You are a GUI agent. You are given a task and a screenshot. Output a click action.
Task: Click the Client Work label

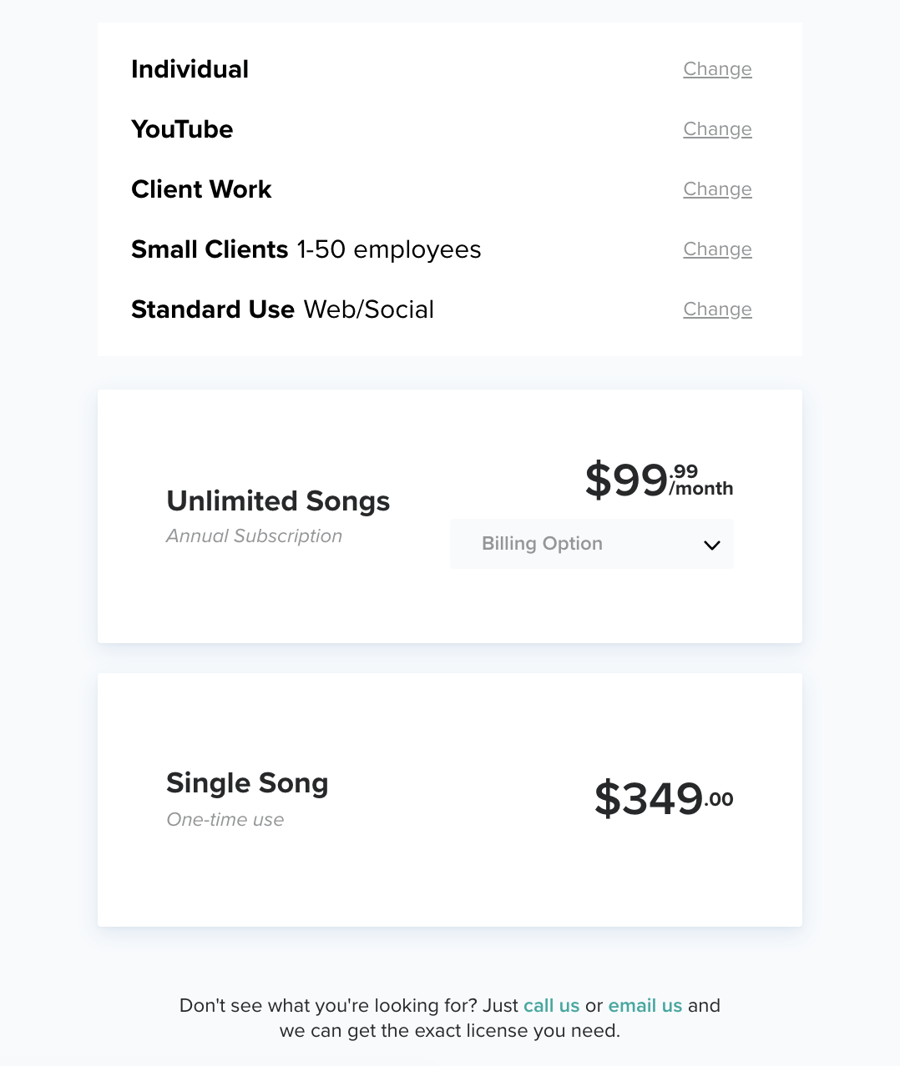pos(201,189)
